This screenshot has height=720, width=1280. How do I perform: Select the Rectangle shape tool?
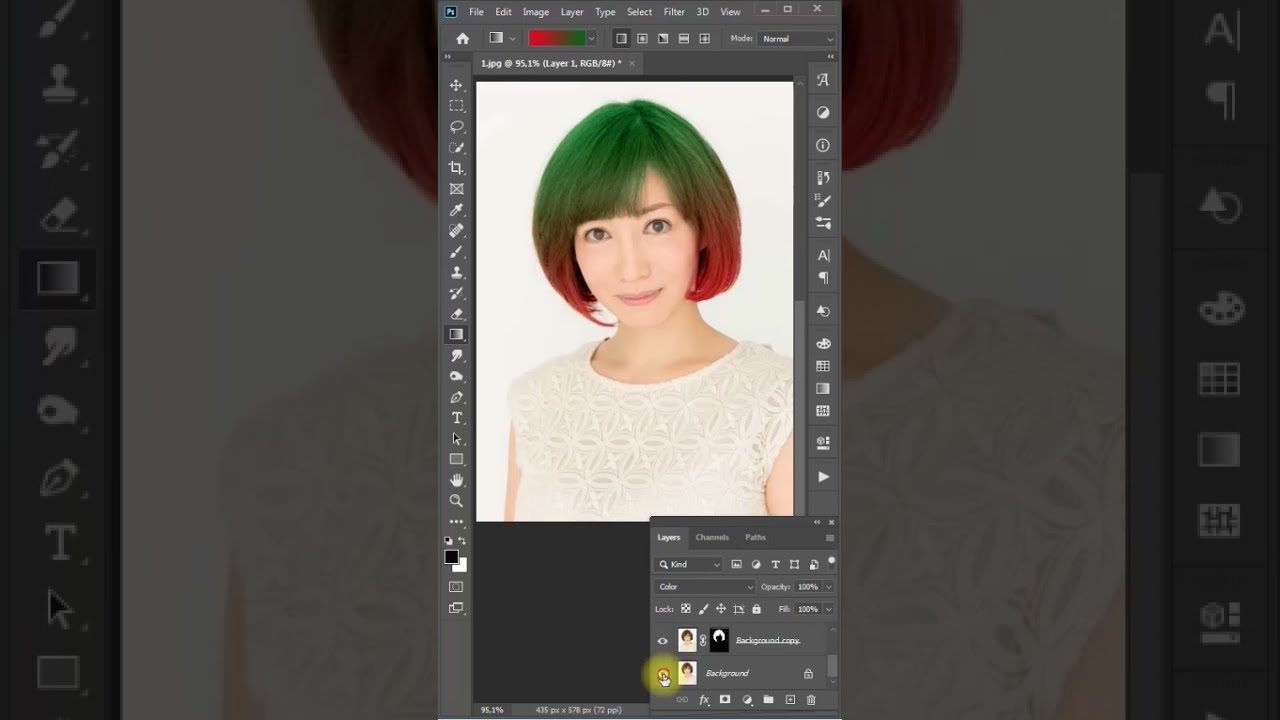[x=456, y=460]
